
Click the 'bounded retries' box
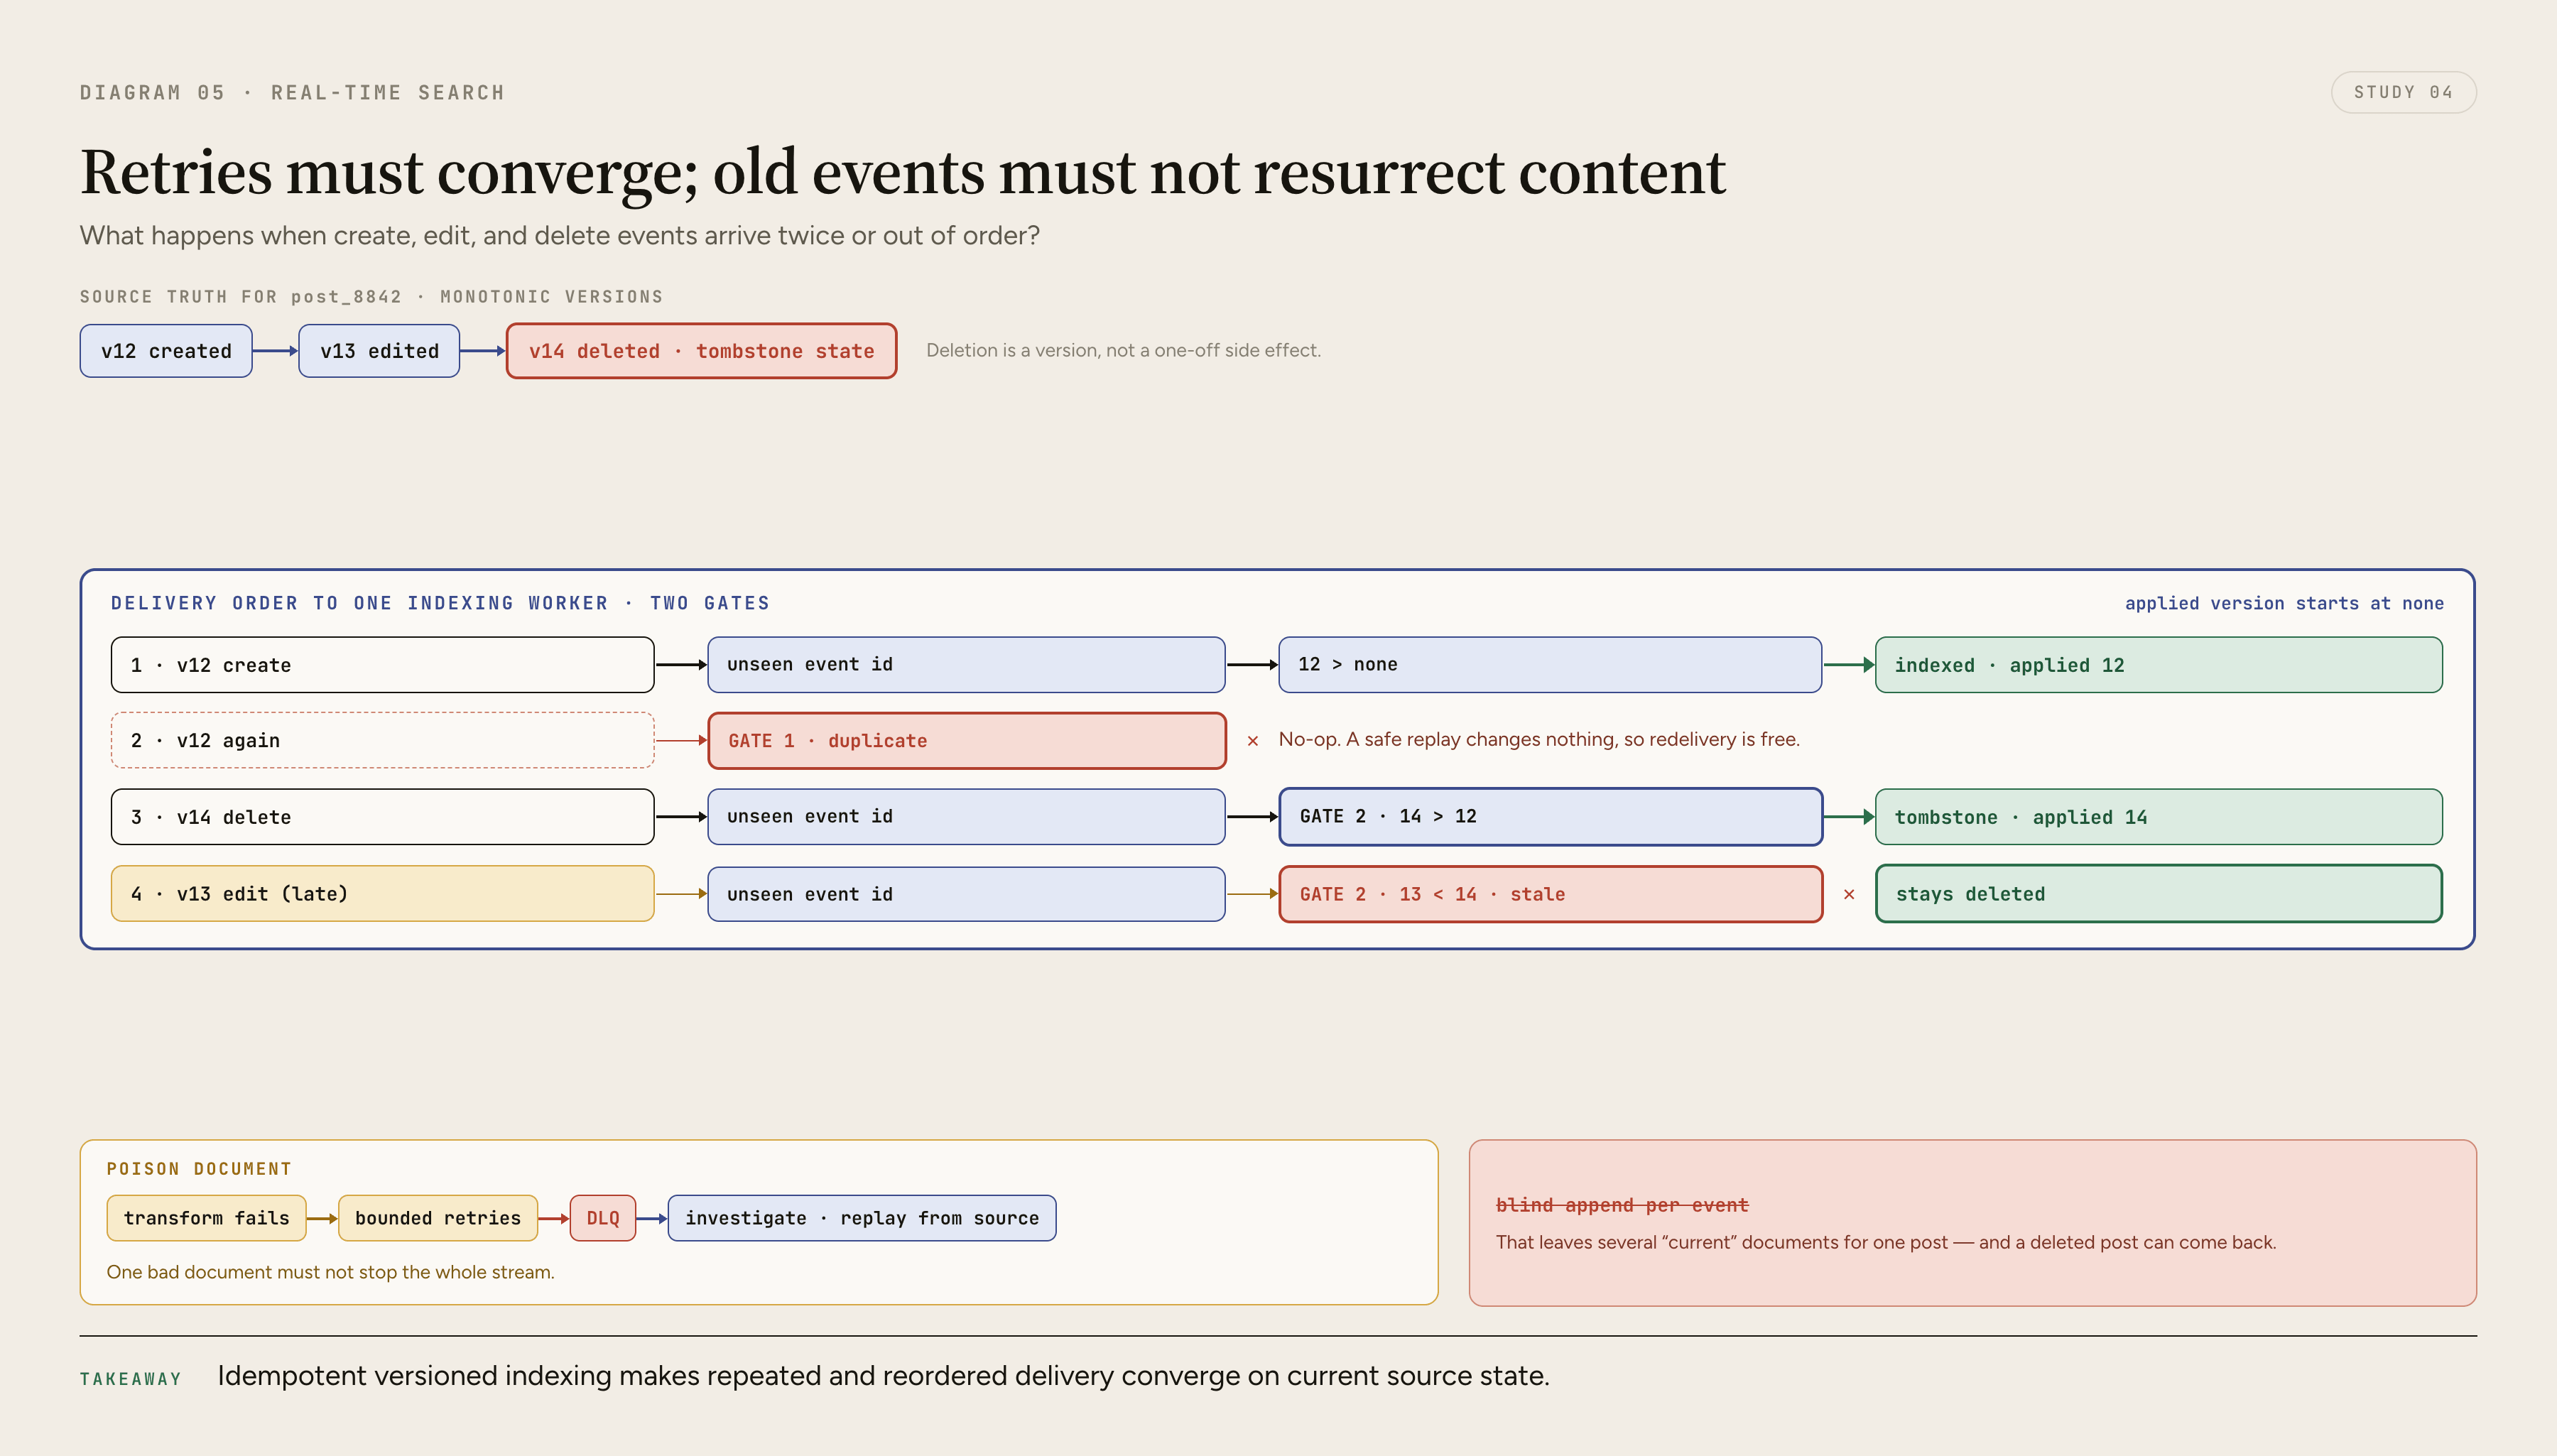[x=438, y=1218]
